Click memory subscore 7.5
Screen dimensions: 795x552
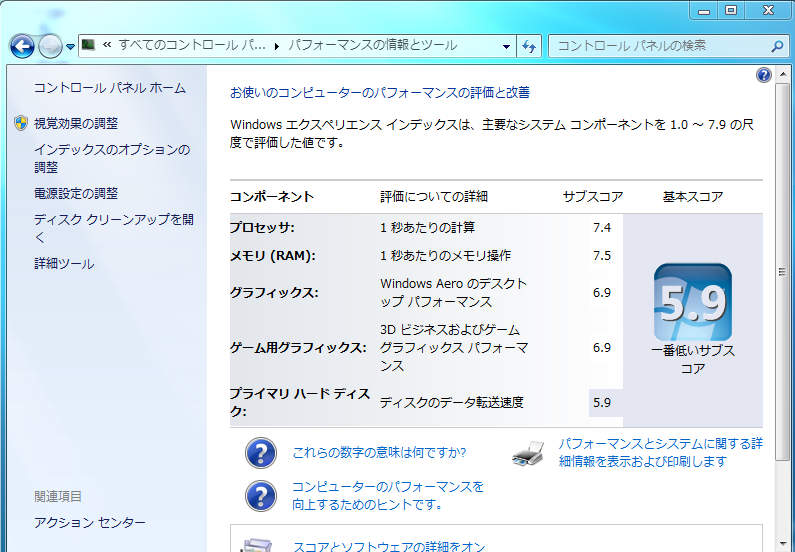(602, 255)
